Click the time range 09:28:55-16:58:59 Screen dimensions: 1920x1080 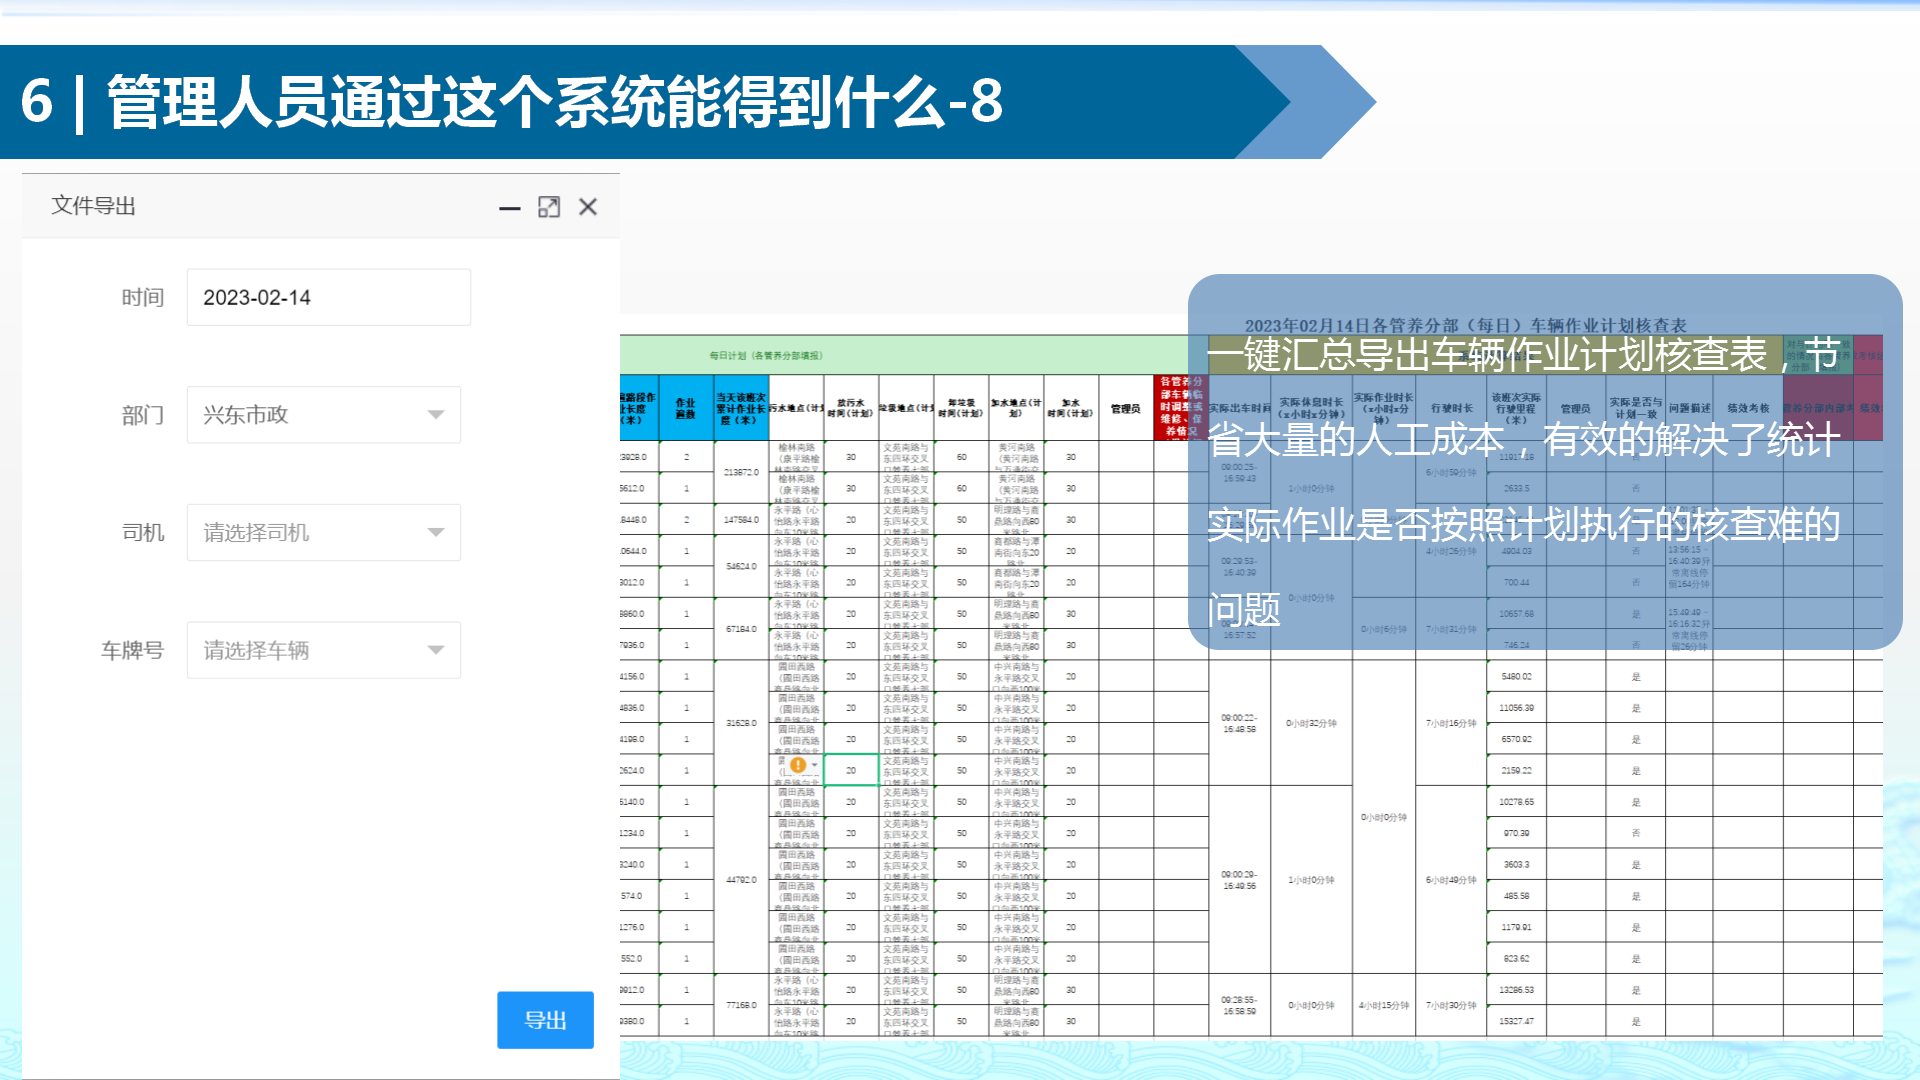(1239, 1005)
